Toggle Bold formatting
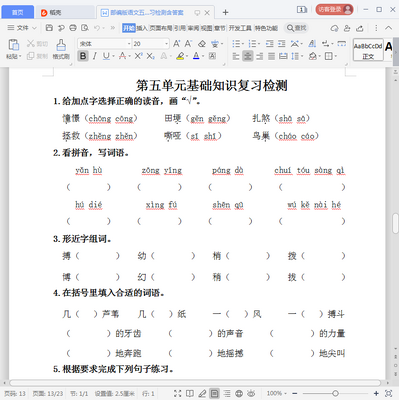399x400 pixels. (83, 56)
